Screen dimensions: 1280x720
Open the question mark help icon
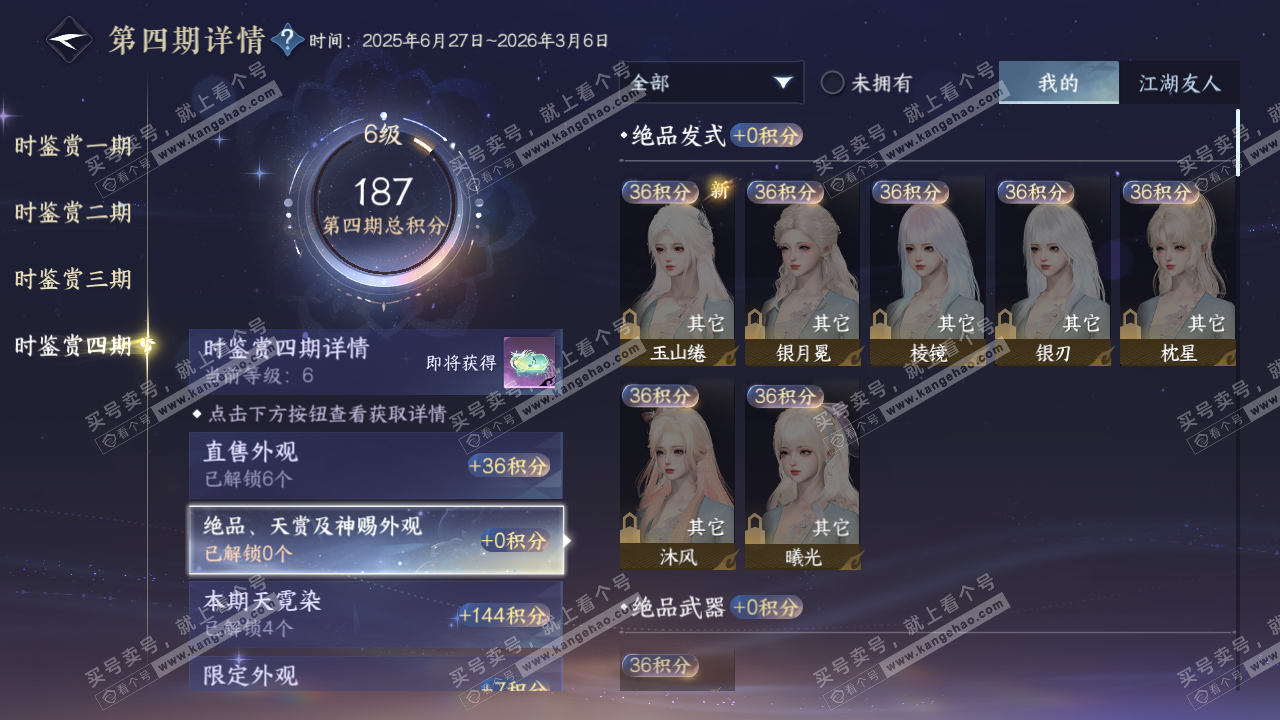tap(288, 40)
